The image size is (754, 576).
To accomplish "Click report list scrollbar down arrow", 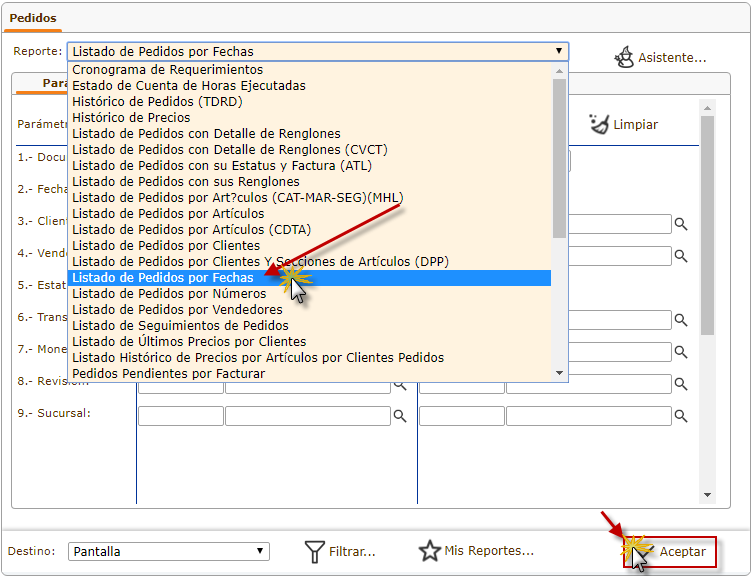I will [x=559, y=373].
